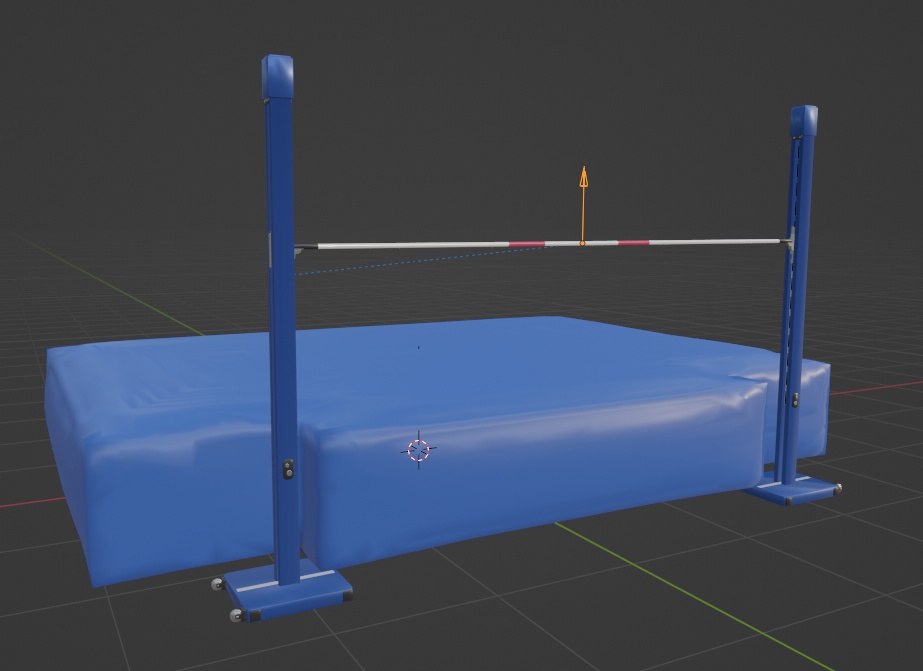Image resolution: width=923 pixels, height=671 pixels.
Task: Click the object origin dot above the mat
Action: click(418, 346)
